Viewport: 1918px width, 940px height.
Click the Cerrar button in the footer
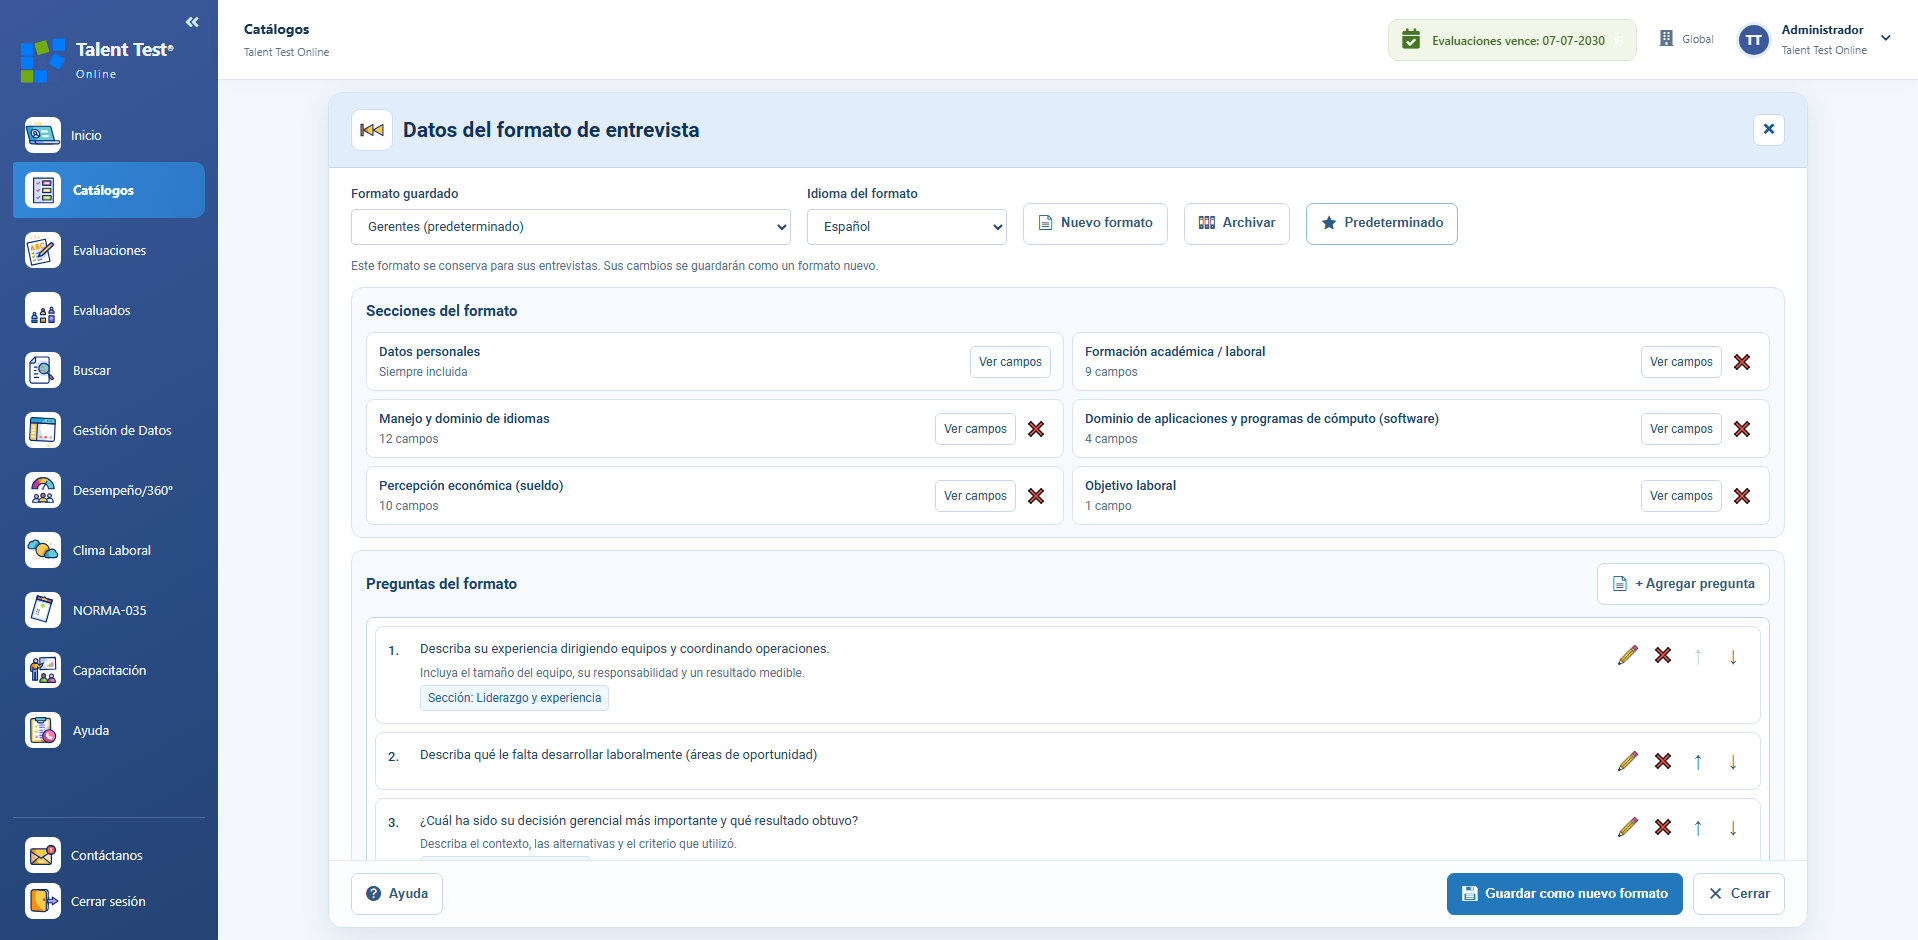(1739, 894)
